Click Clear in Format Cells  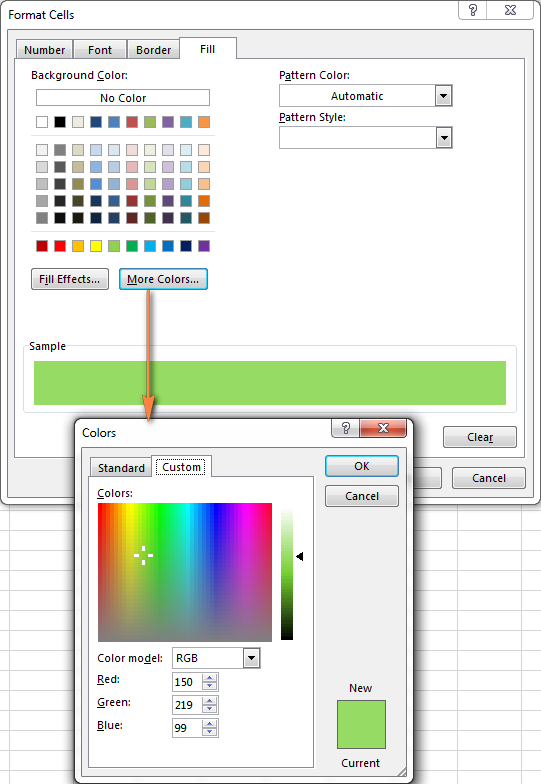click(480, 437)
